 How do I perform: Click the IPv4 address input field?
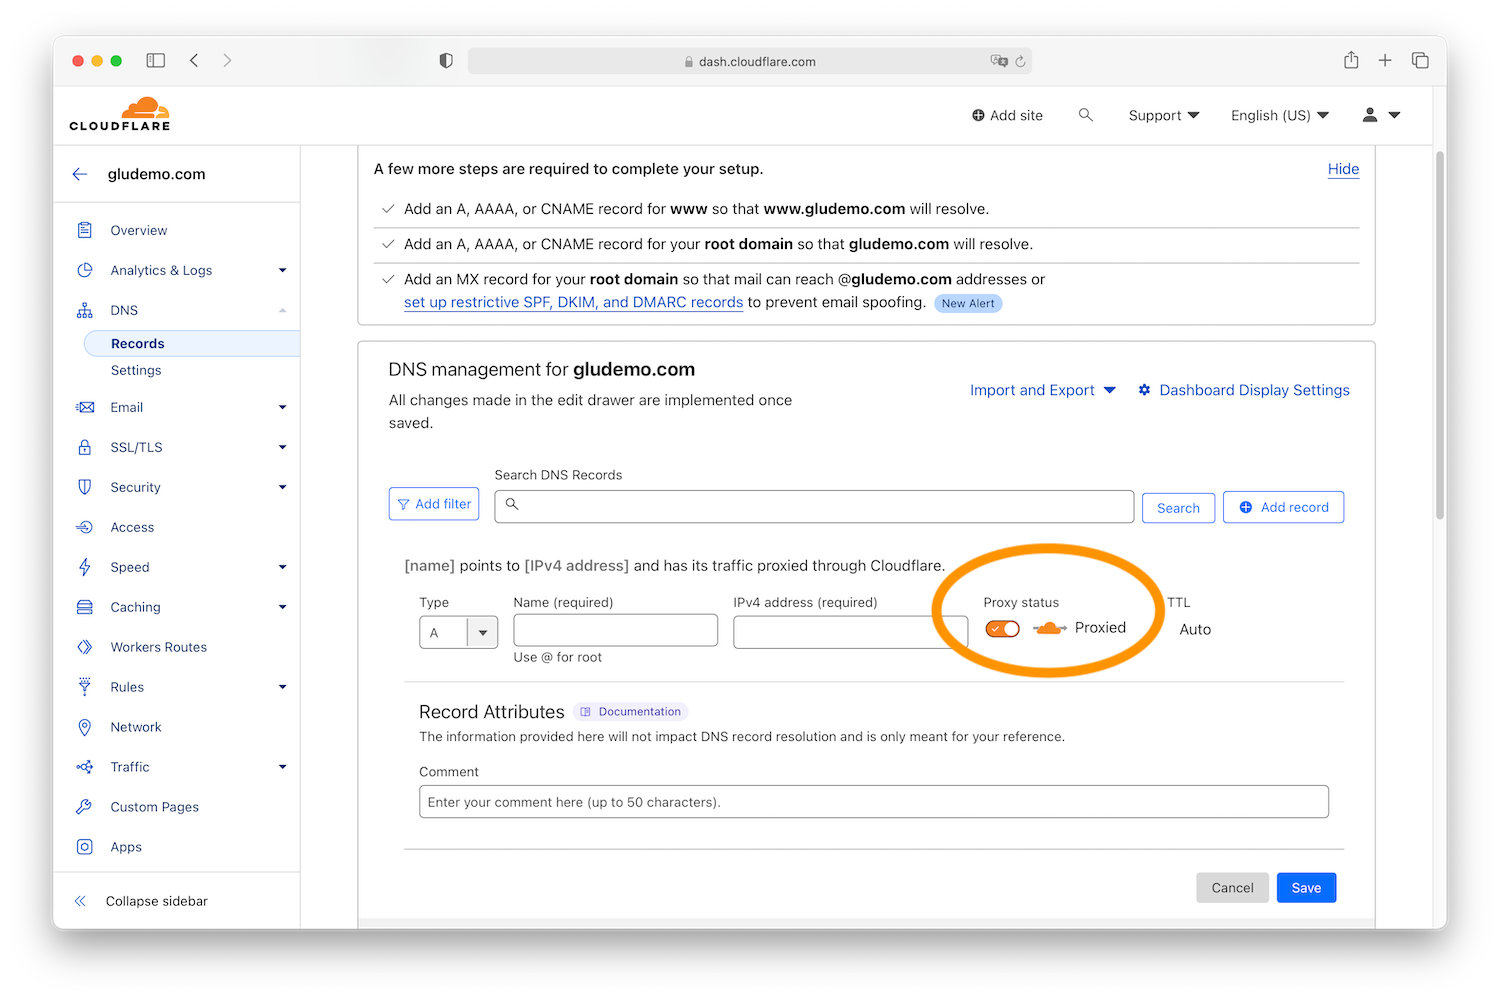[850, 632]
